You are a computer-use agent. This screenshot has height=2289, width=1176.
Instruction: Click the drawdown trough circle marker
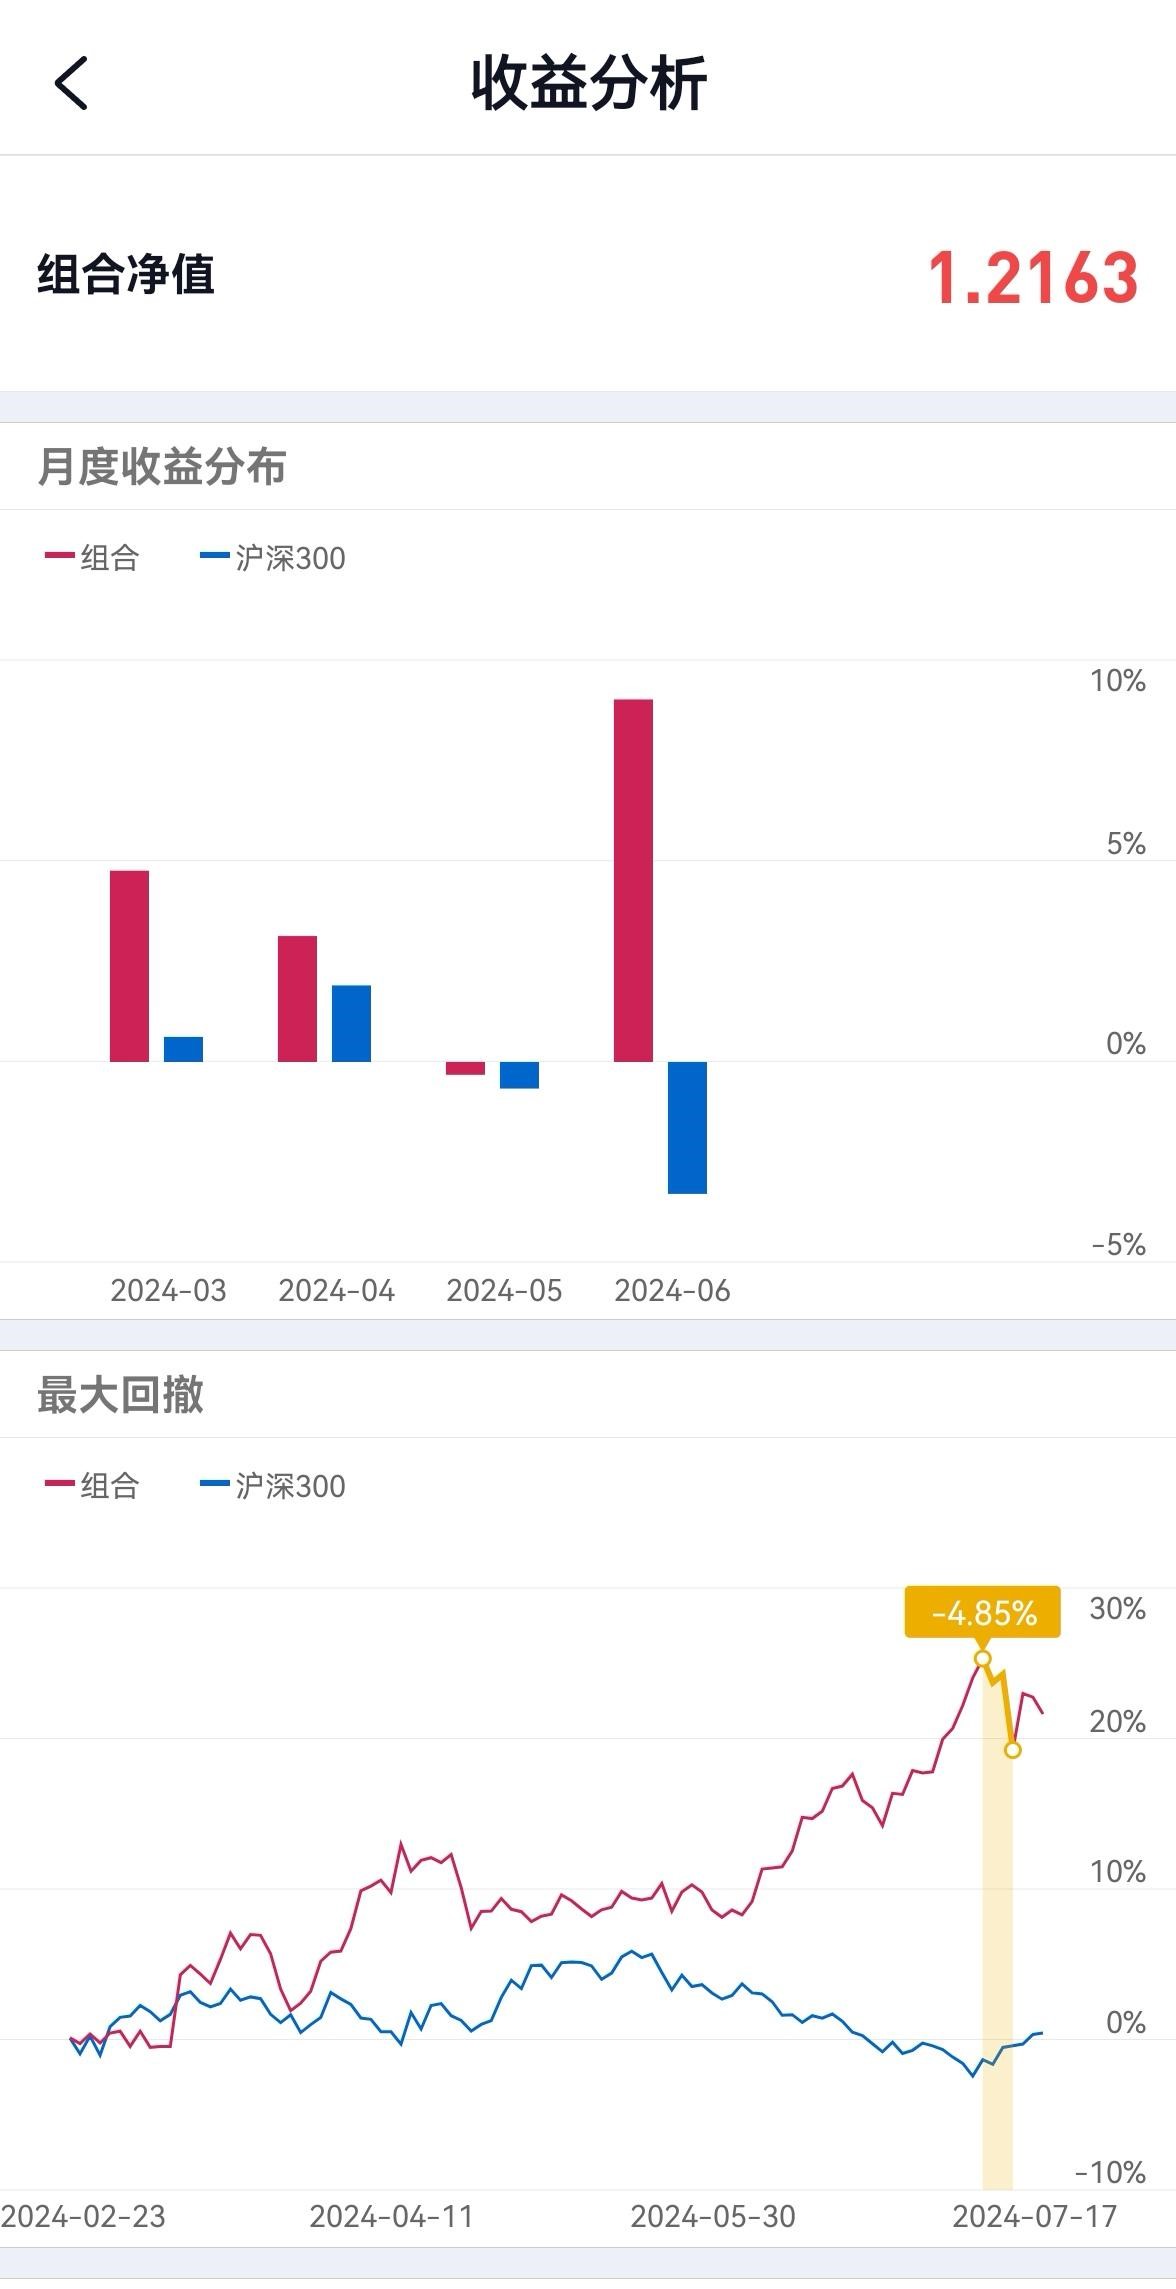(1013, 1750)
